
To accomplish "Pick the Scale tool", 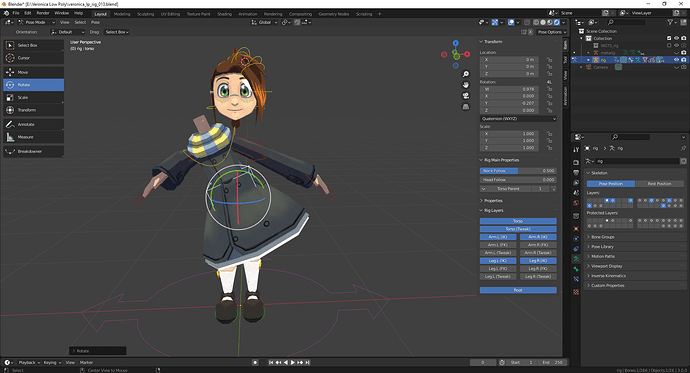I will pyautogui.click(x=33, y=97).
